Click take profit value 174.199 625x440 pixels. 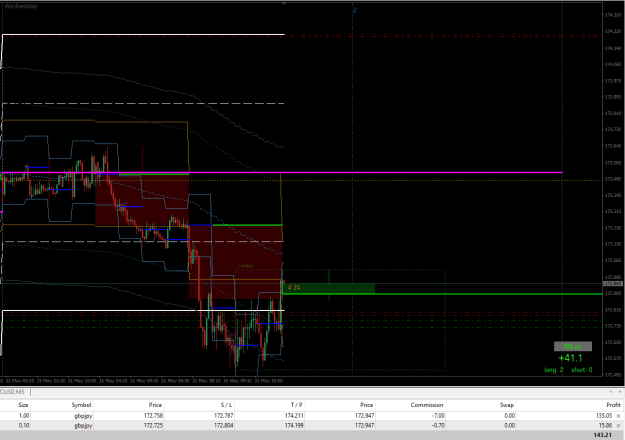point(294,426)
